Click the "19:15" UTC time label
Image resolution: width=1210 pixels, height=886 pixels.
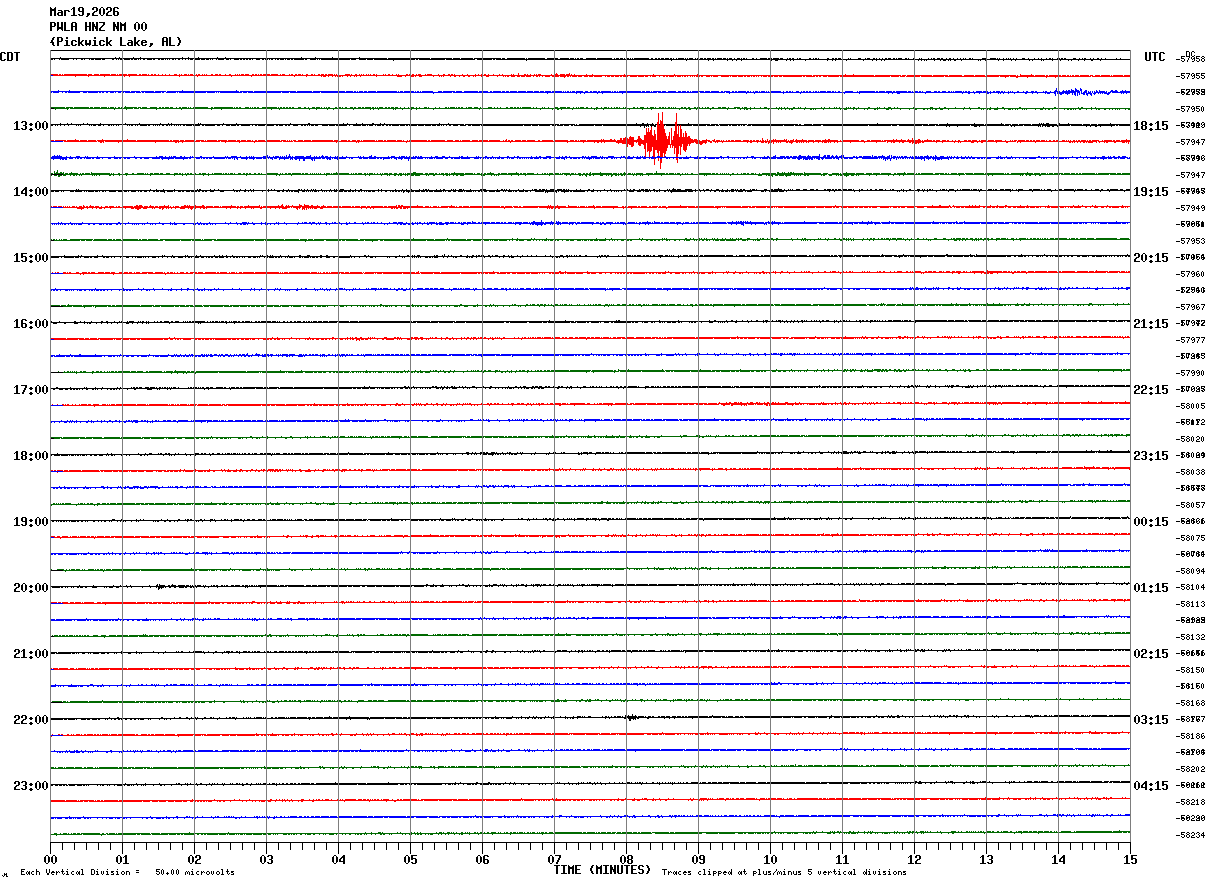[1151, 192]
